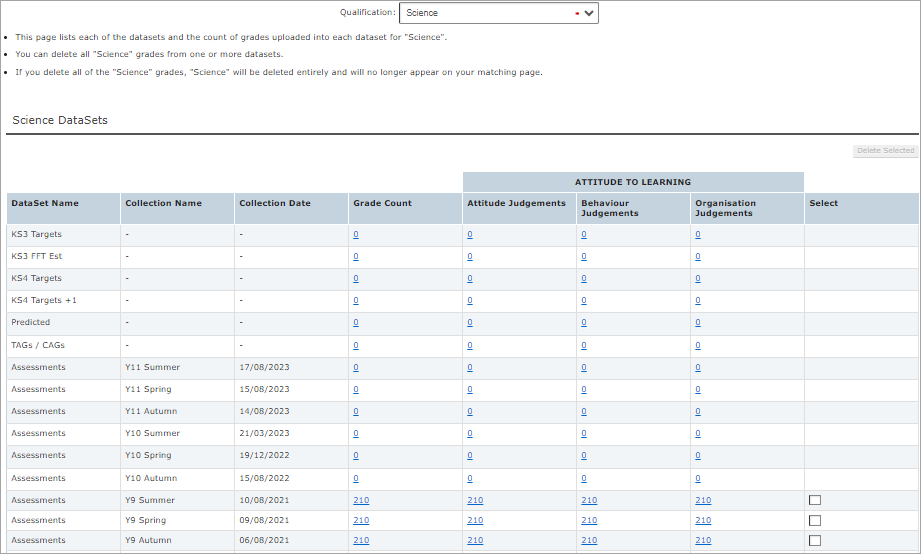Click the Collection Date column header
Screen dimensions: 921x554
(275, 203)
